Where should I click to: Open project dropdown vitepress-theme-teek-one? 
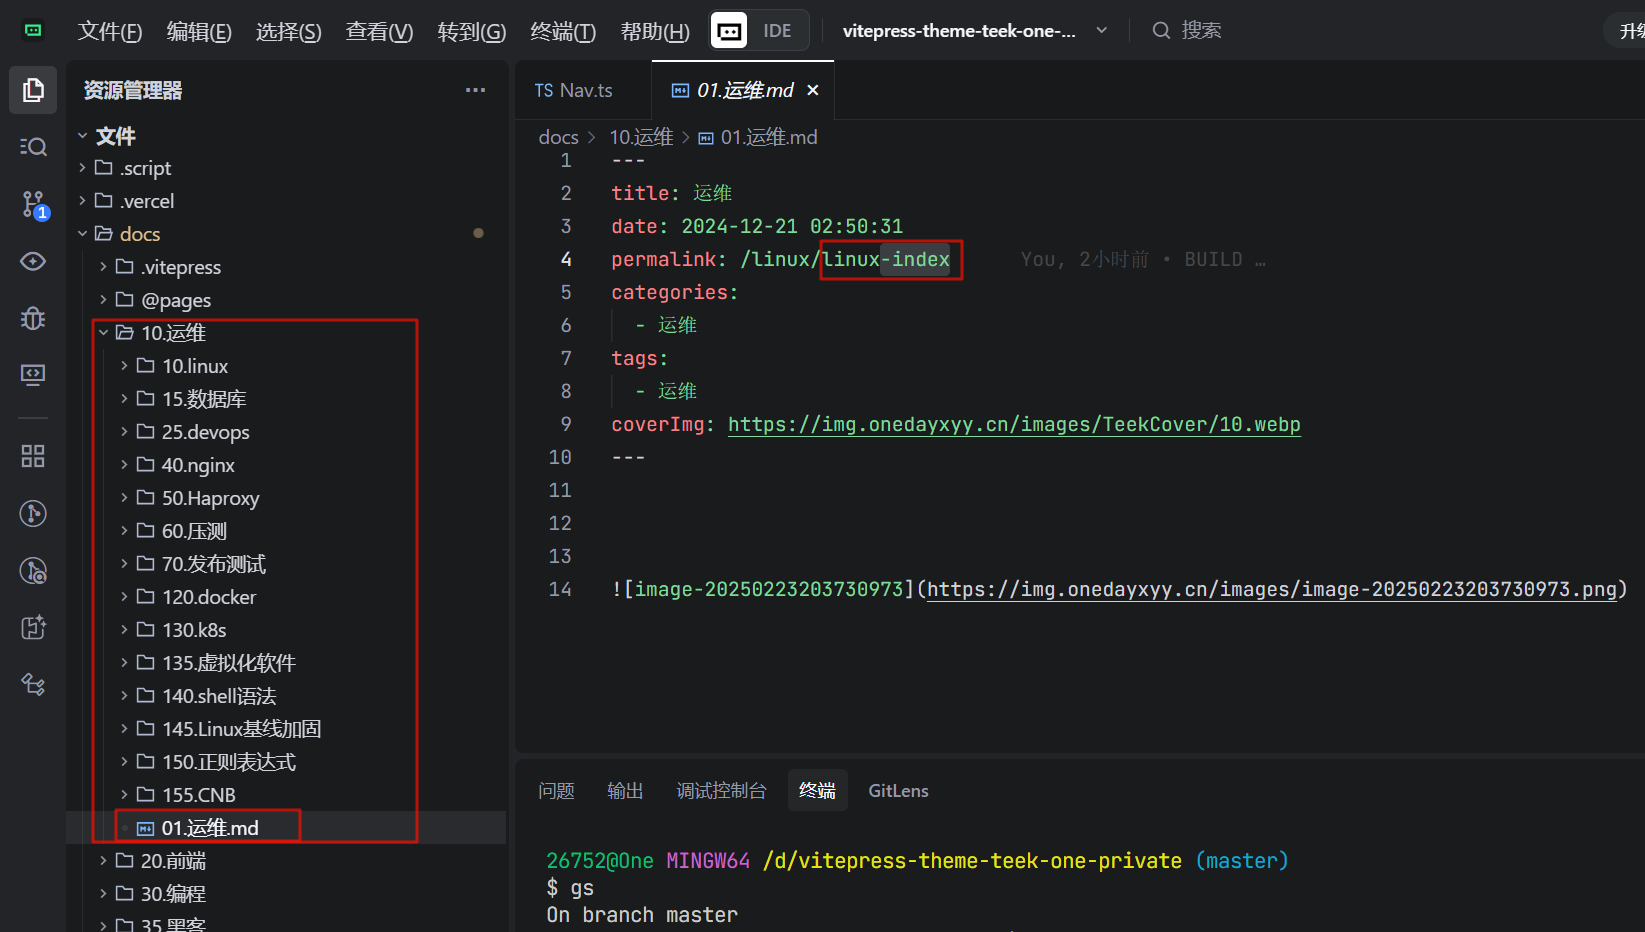(x=974, y=31)
